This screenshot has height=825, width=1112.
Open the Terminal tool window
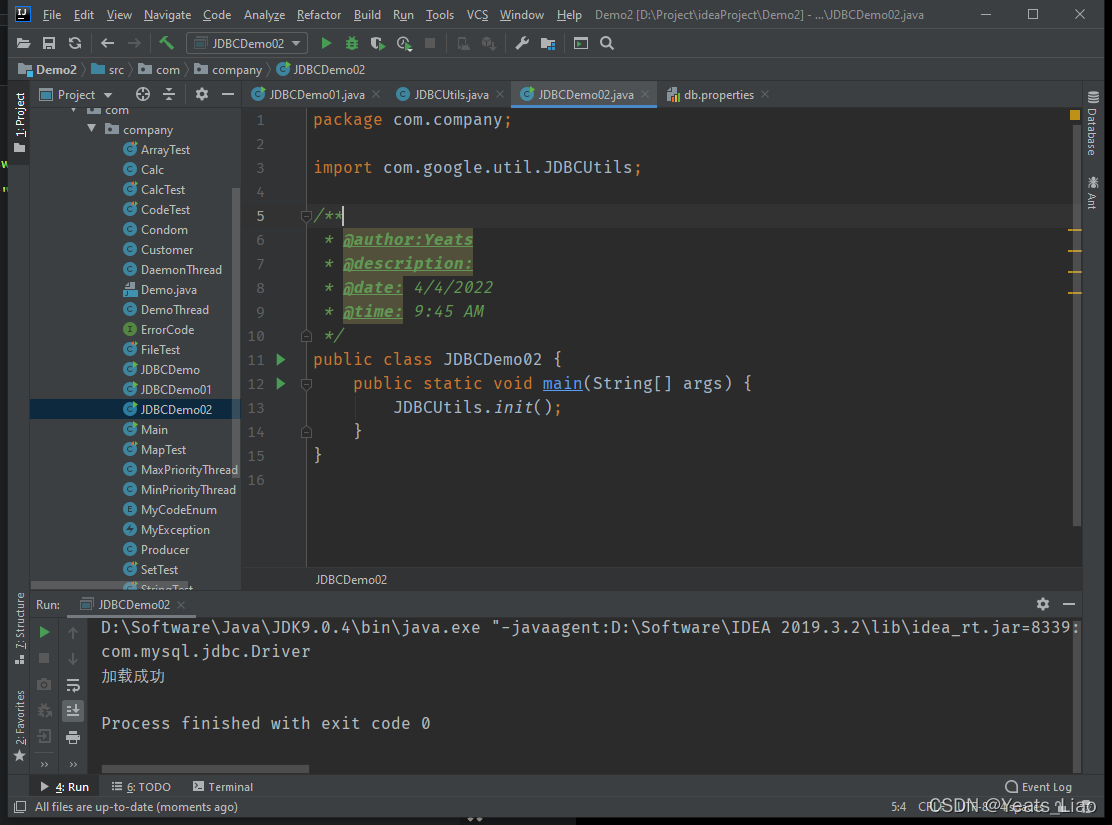(223, 787)
